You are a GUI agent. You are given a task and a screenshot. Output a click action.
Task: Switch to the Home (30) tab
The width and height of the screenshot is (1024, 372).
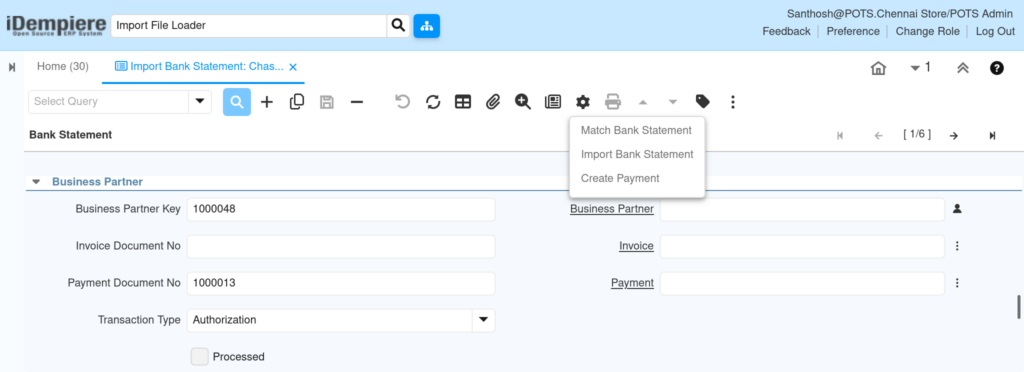click(x=63, y=67)
